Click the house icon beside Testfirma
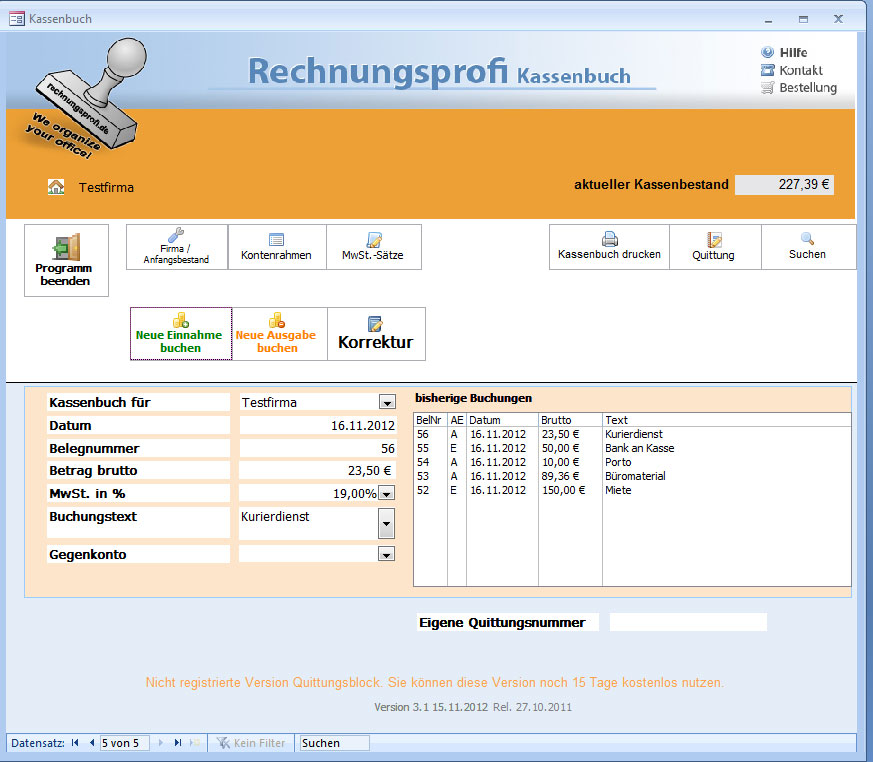873x762 pixels. 56,187
